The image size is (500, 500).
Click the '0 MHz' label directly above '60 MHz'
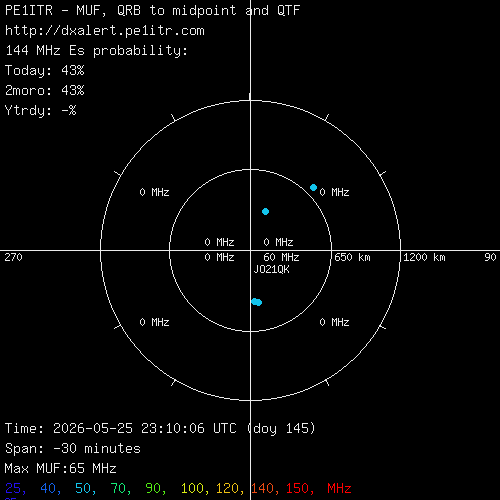278,242
